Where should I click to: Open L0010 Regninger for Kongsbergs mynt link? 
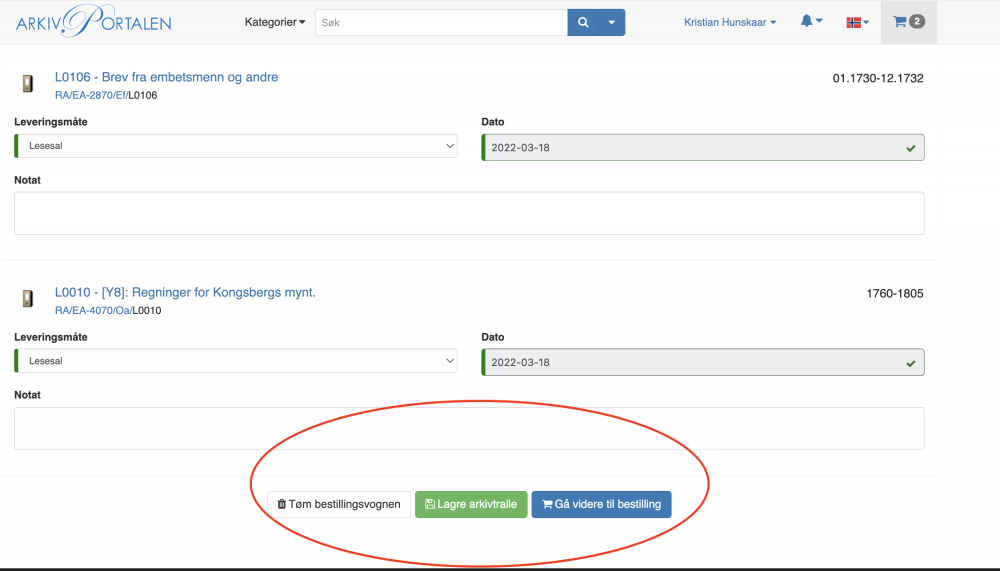(185, 292)
